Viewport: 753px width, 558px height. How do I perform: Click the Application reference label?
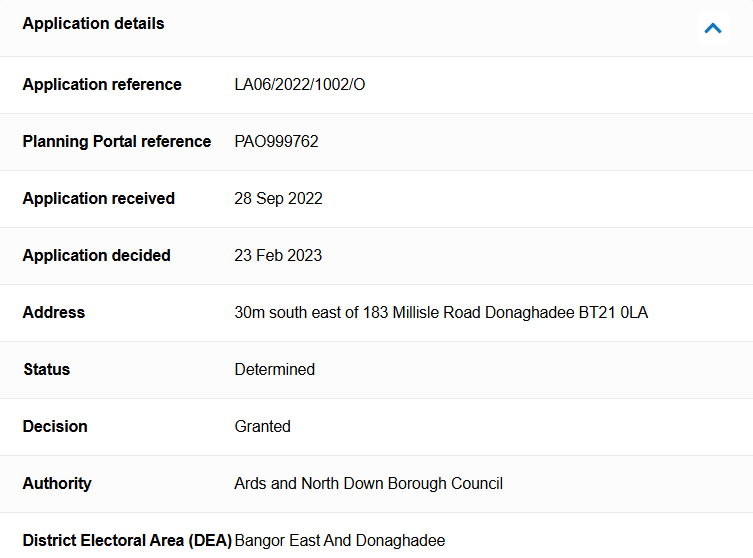tap(102, 85)
